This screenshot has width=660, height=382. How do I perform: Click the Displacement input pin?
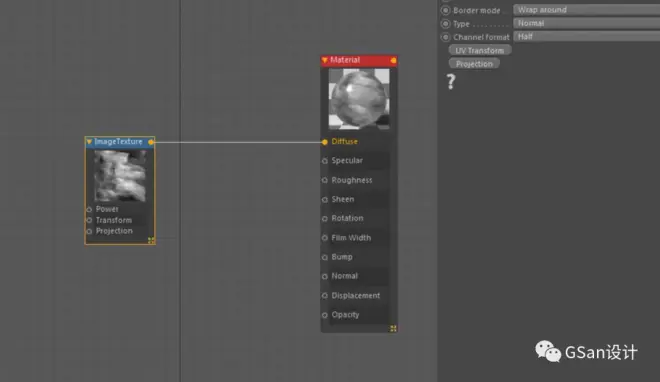pos(325,296)
